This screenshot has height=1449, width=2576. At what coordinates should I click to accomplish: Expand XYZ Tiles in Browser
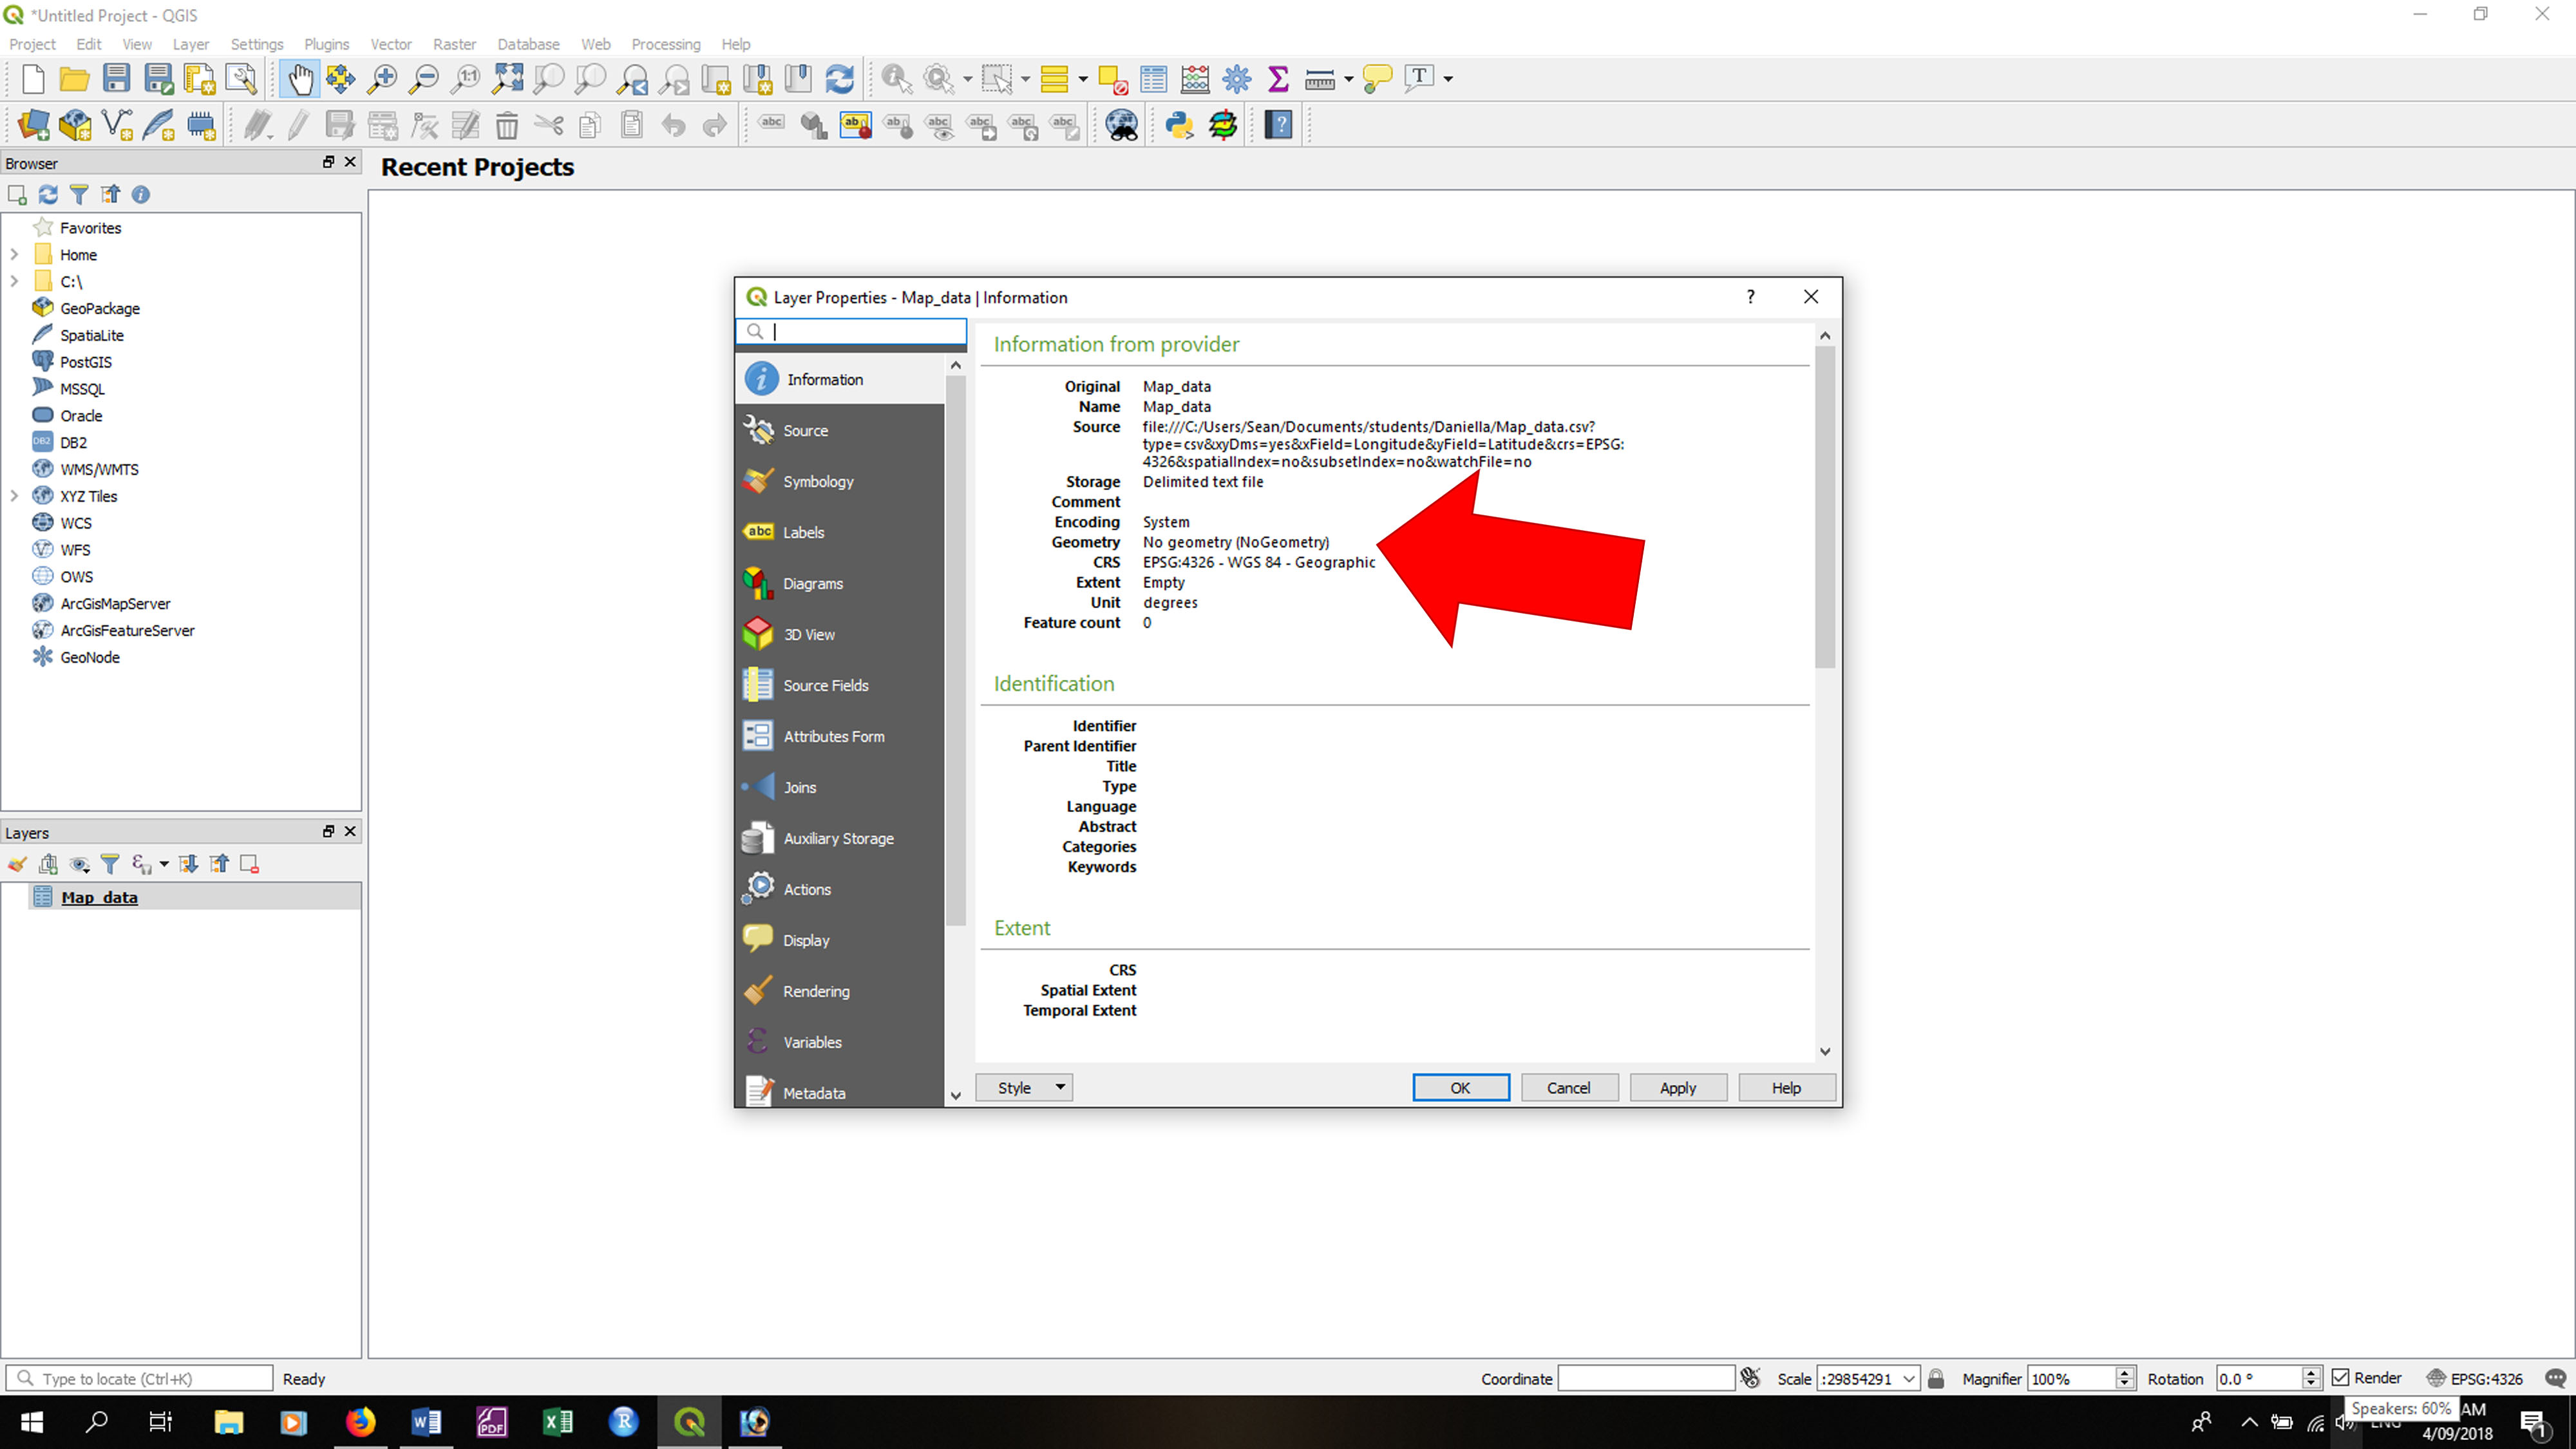[x=14, y=495]
